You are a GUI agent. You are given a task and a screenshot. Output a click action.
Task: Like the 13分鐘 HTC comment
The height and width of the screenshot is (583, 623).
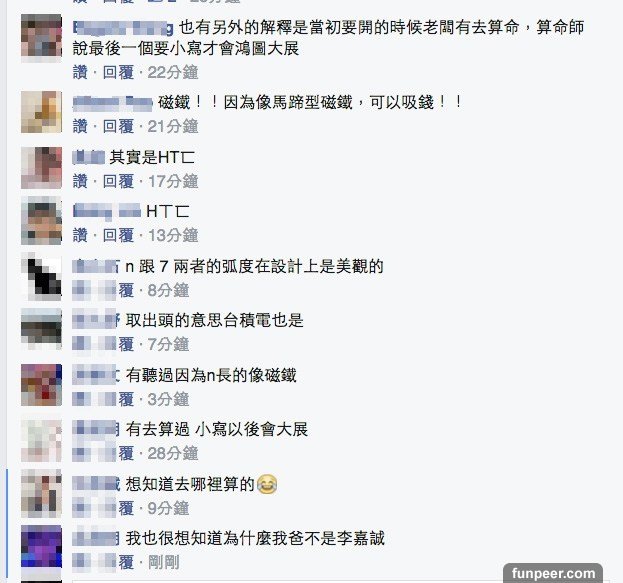(x=80, y=235)
